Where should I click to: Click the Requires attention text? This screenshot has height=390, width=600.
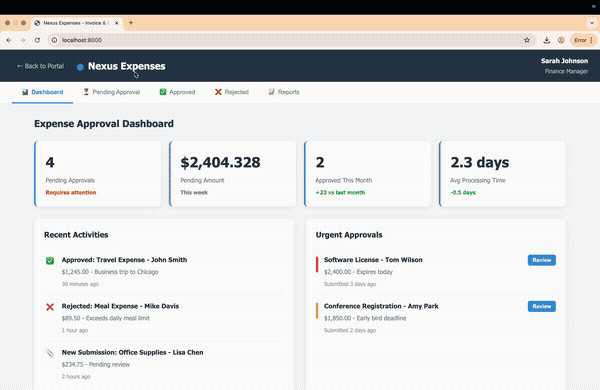tap(71, 193)
